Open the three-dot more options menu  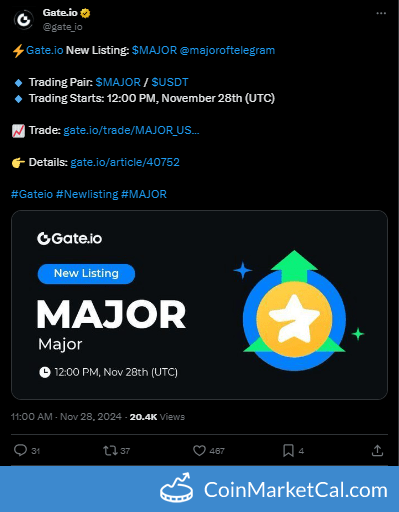(x=381, y=13)
